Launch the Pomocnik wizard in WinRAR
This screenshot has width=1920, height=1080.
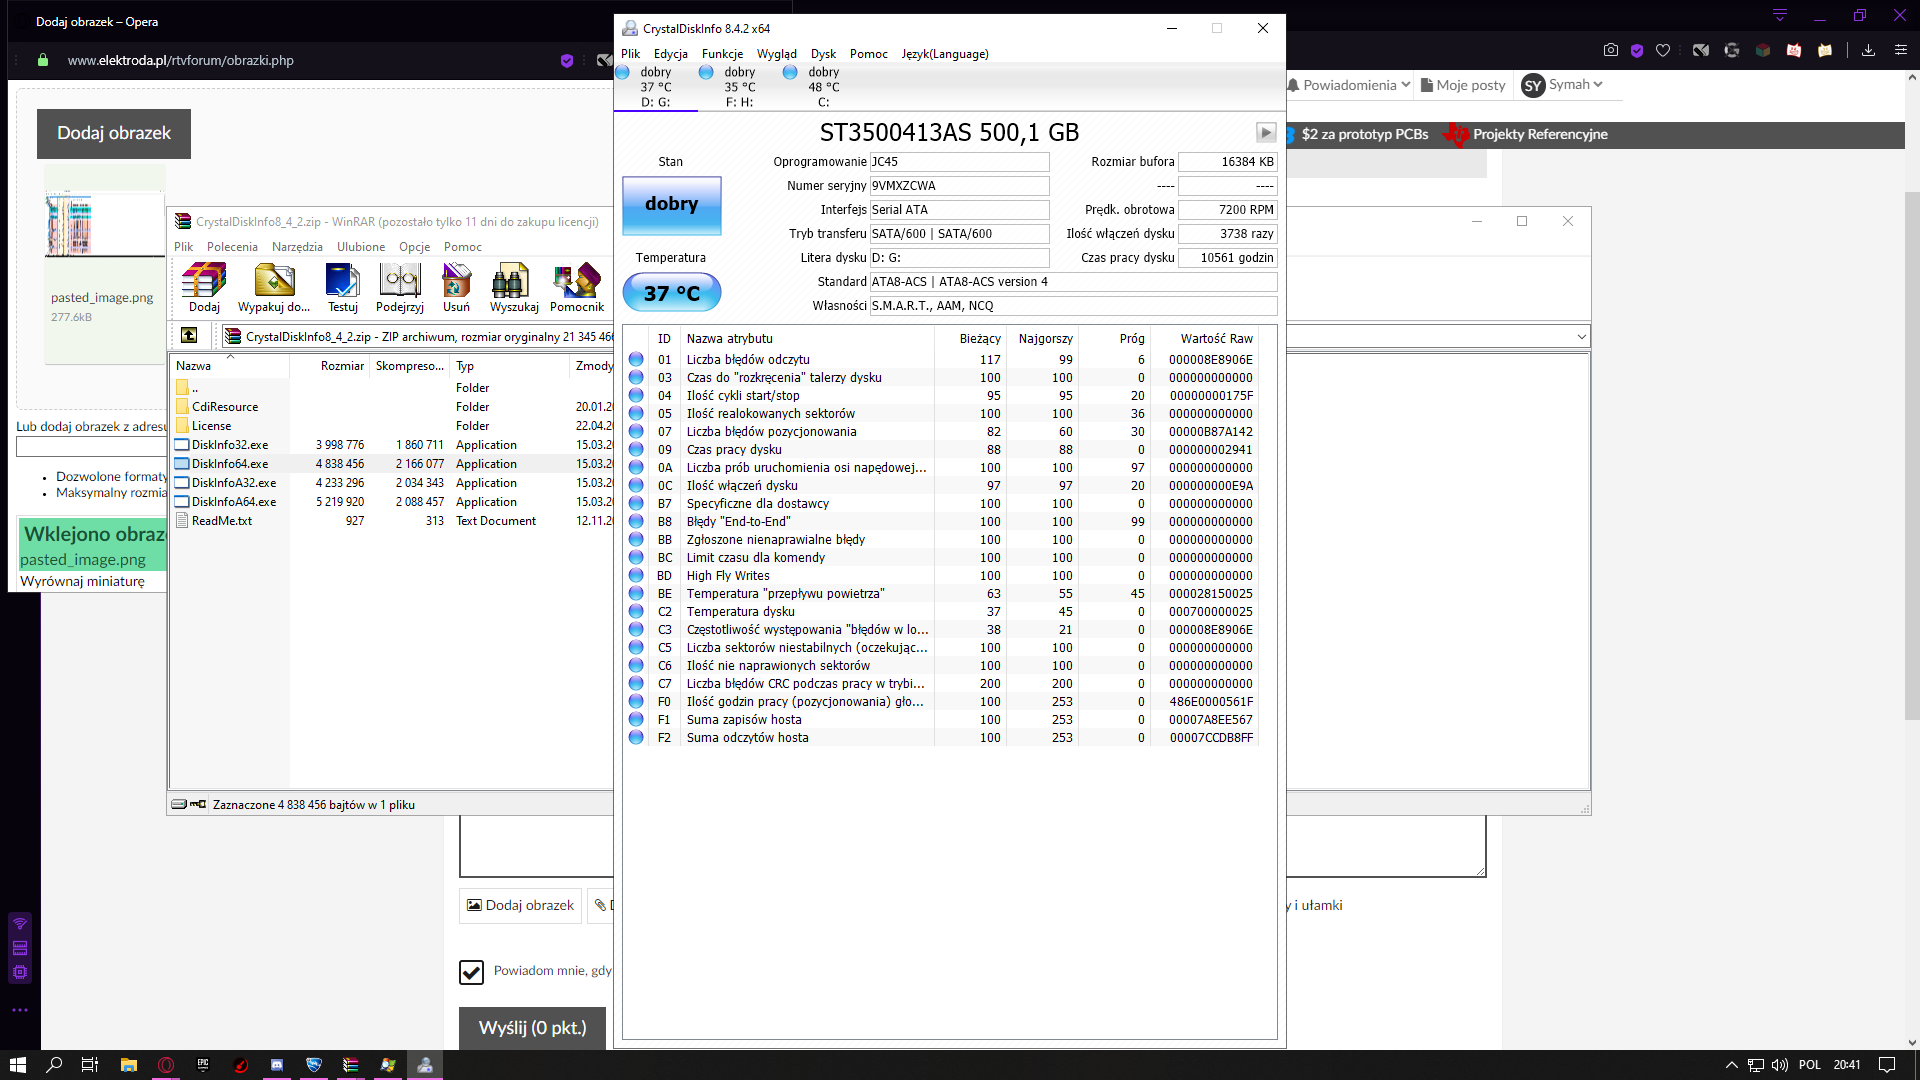point(577,288)
